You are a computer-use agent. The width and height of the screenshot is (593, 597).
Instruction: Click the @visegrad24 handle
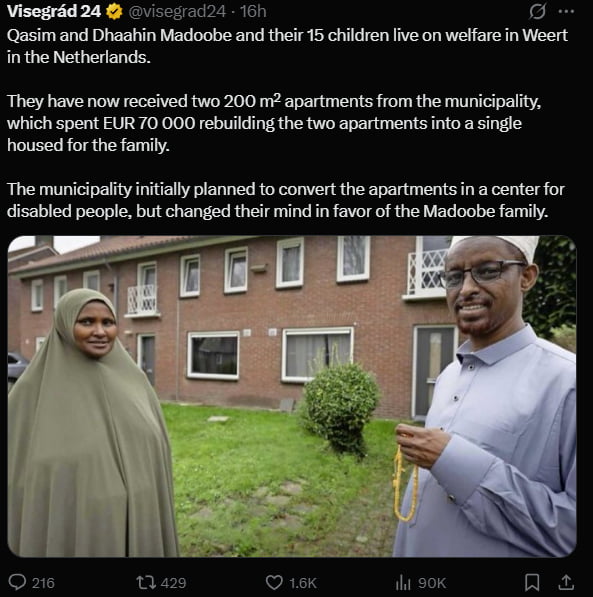177,12
